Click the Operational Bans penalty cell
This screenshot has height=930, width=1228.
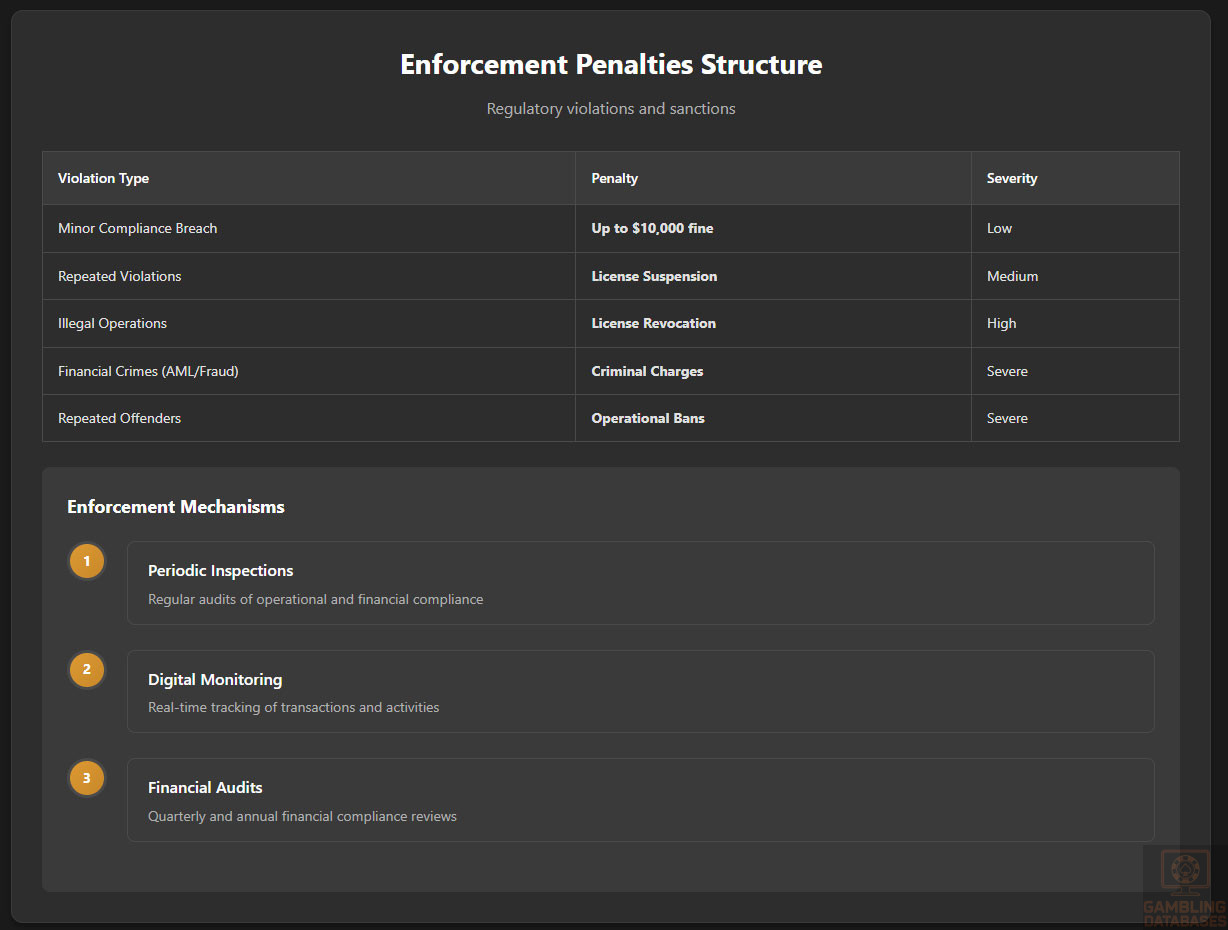click(x=648, y=418)
